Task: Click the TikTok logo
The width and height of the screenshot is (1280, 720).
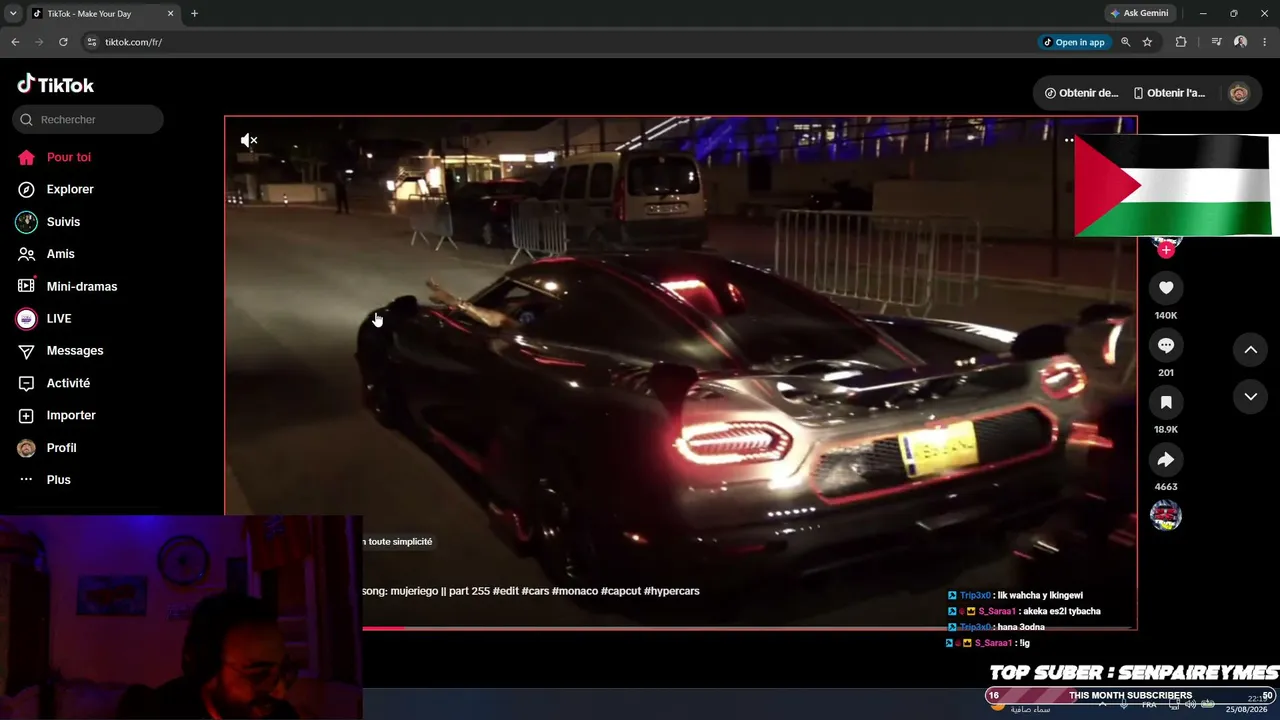Action: point(56,85)
